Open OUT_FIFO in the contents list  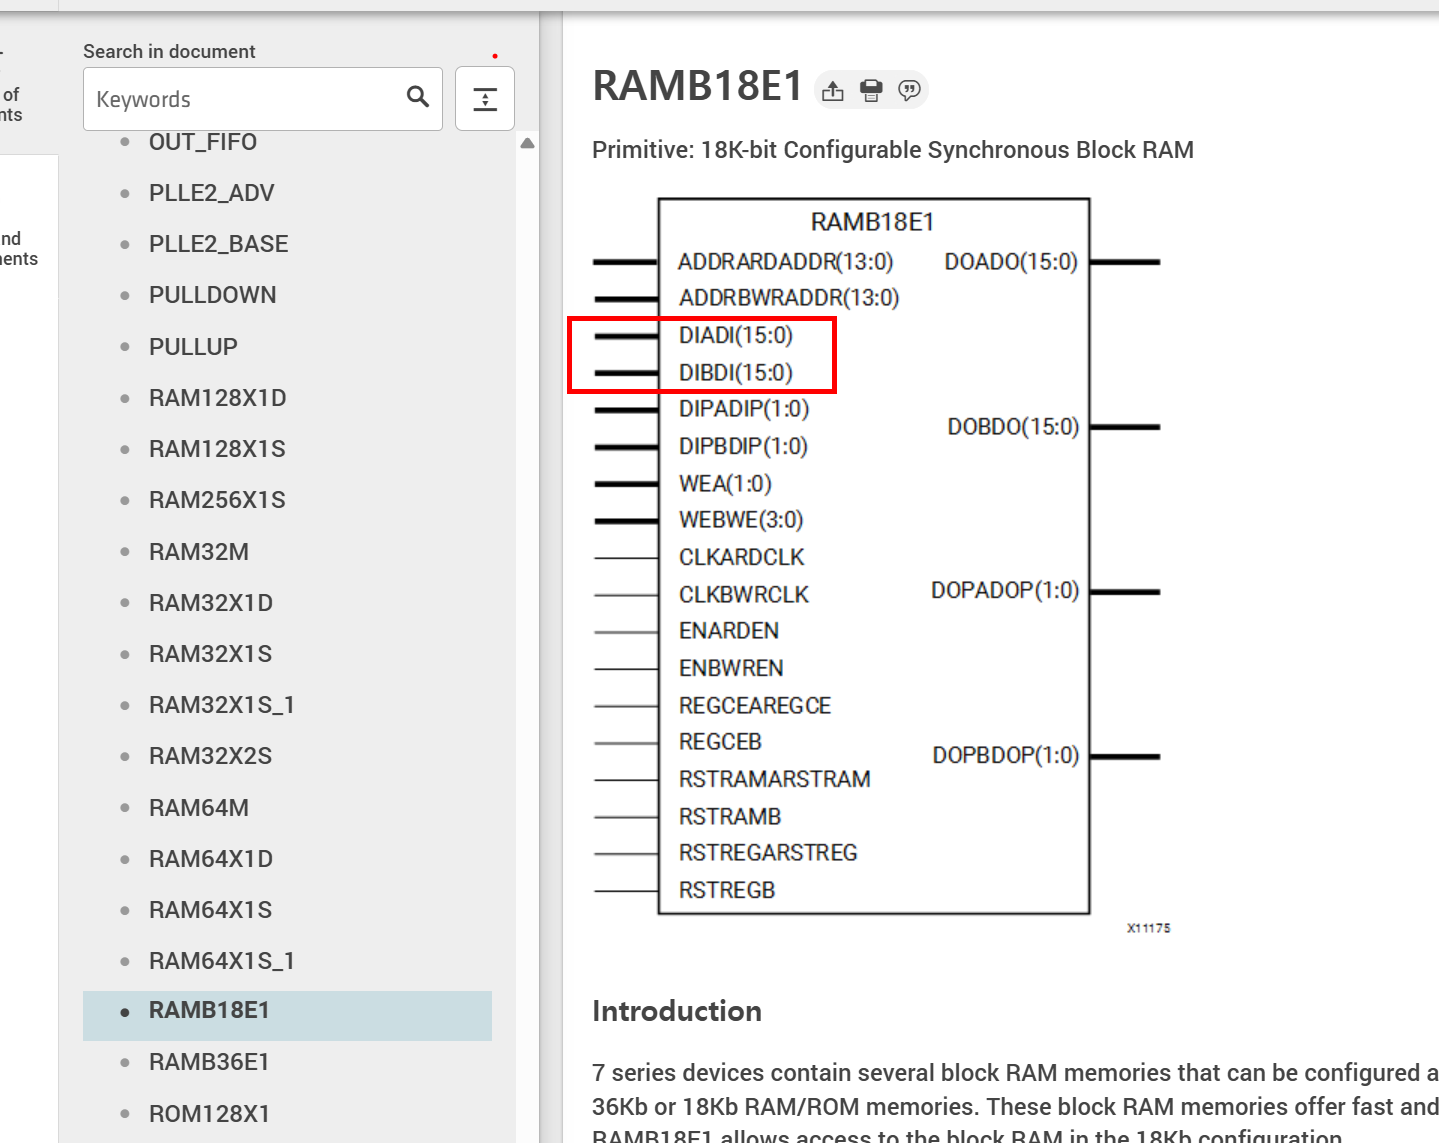click(203, 142)
